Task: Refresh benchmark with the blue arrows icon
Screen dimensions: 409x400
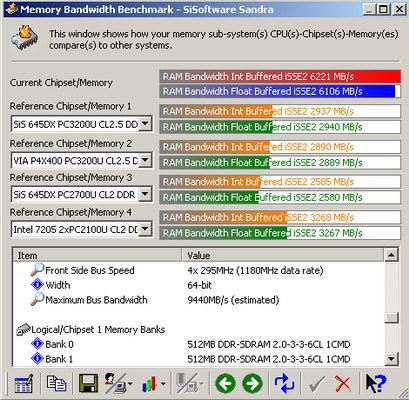Action: tap(284, 383)
